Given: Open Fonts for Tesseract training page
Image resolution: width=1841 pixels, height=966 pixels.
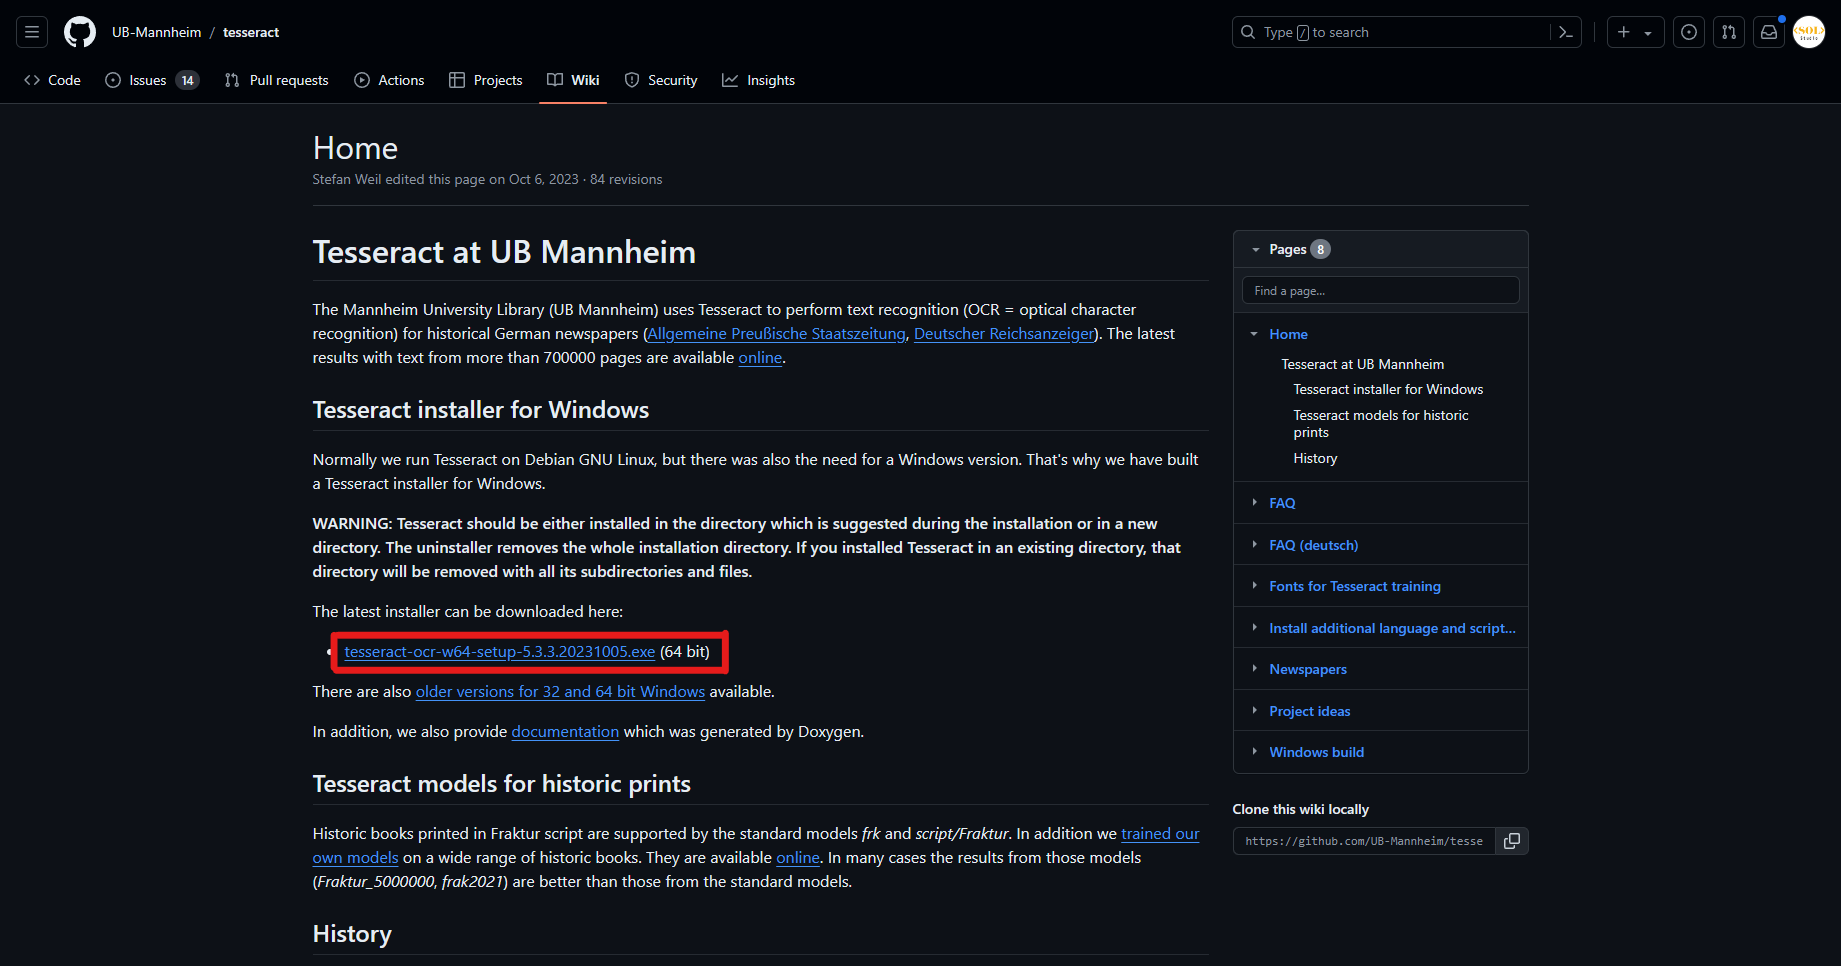Looking at the screenshot, I should pos(1355,586).
